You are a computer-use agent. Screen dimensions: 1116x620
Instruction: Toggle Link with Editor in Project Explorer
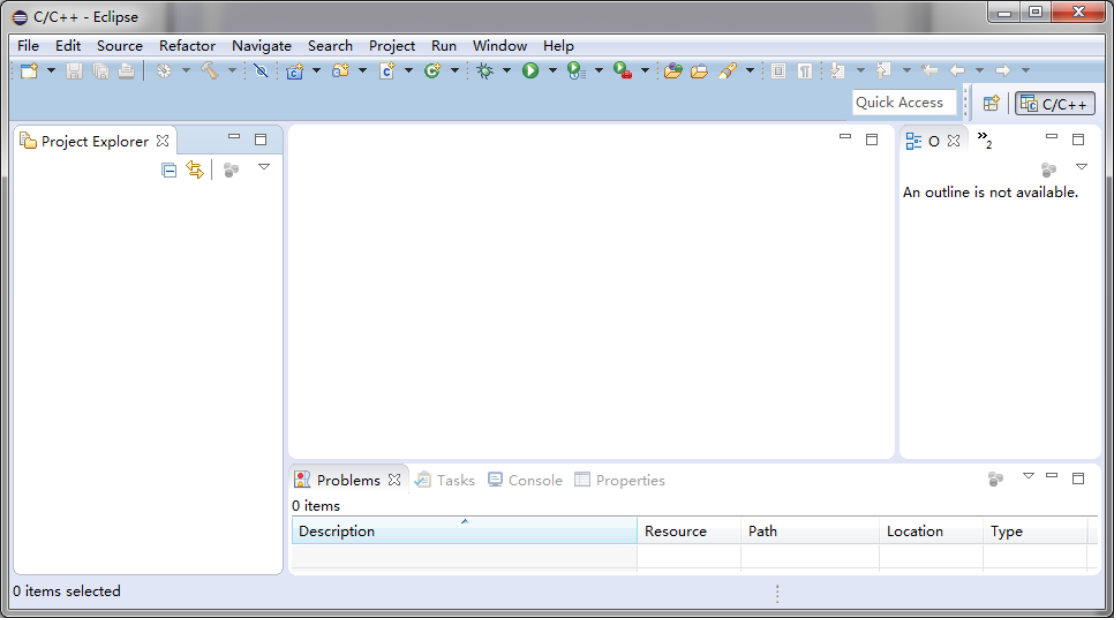click(x=195, y=170)
